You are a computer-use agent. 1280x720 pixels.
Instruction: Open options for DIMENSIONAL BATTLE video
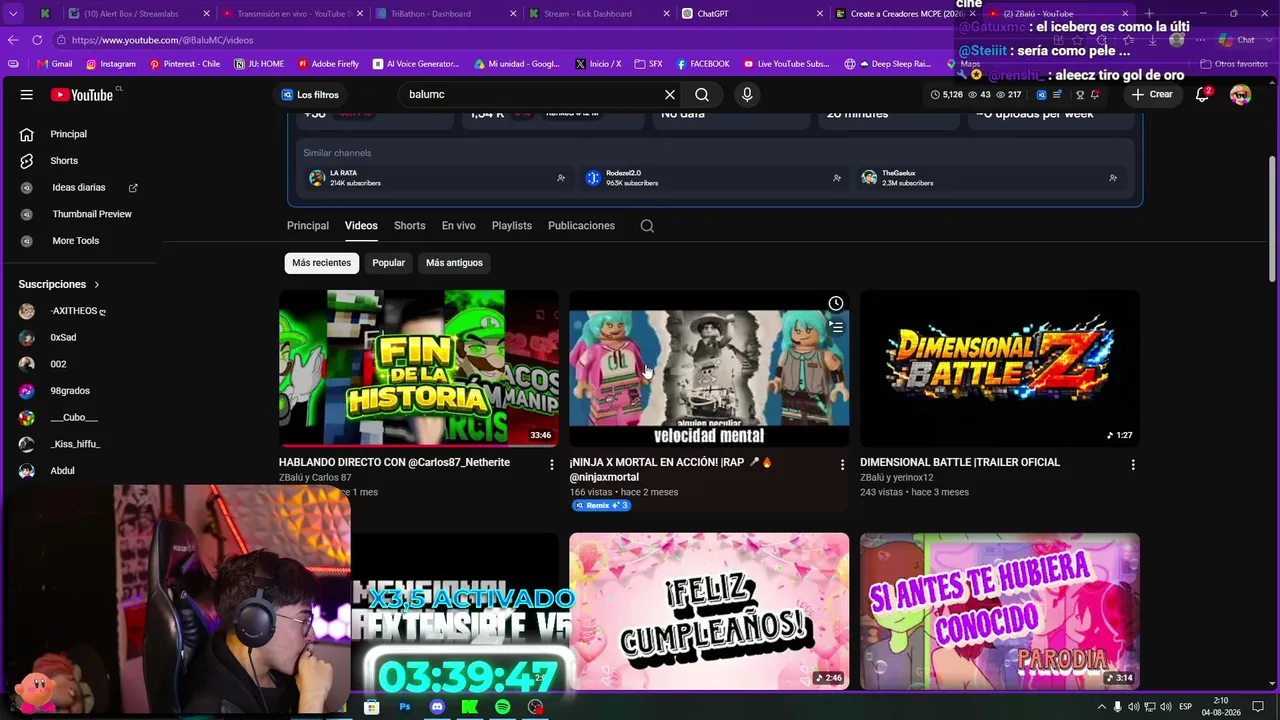[x=1133, y=465]
